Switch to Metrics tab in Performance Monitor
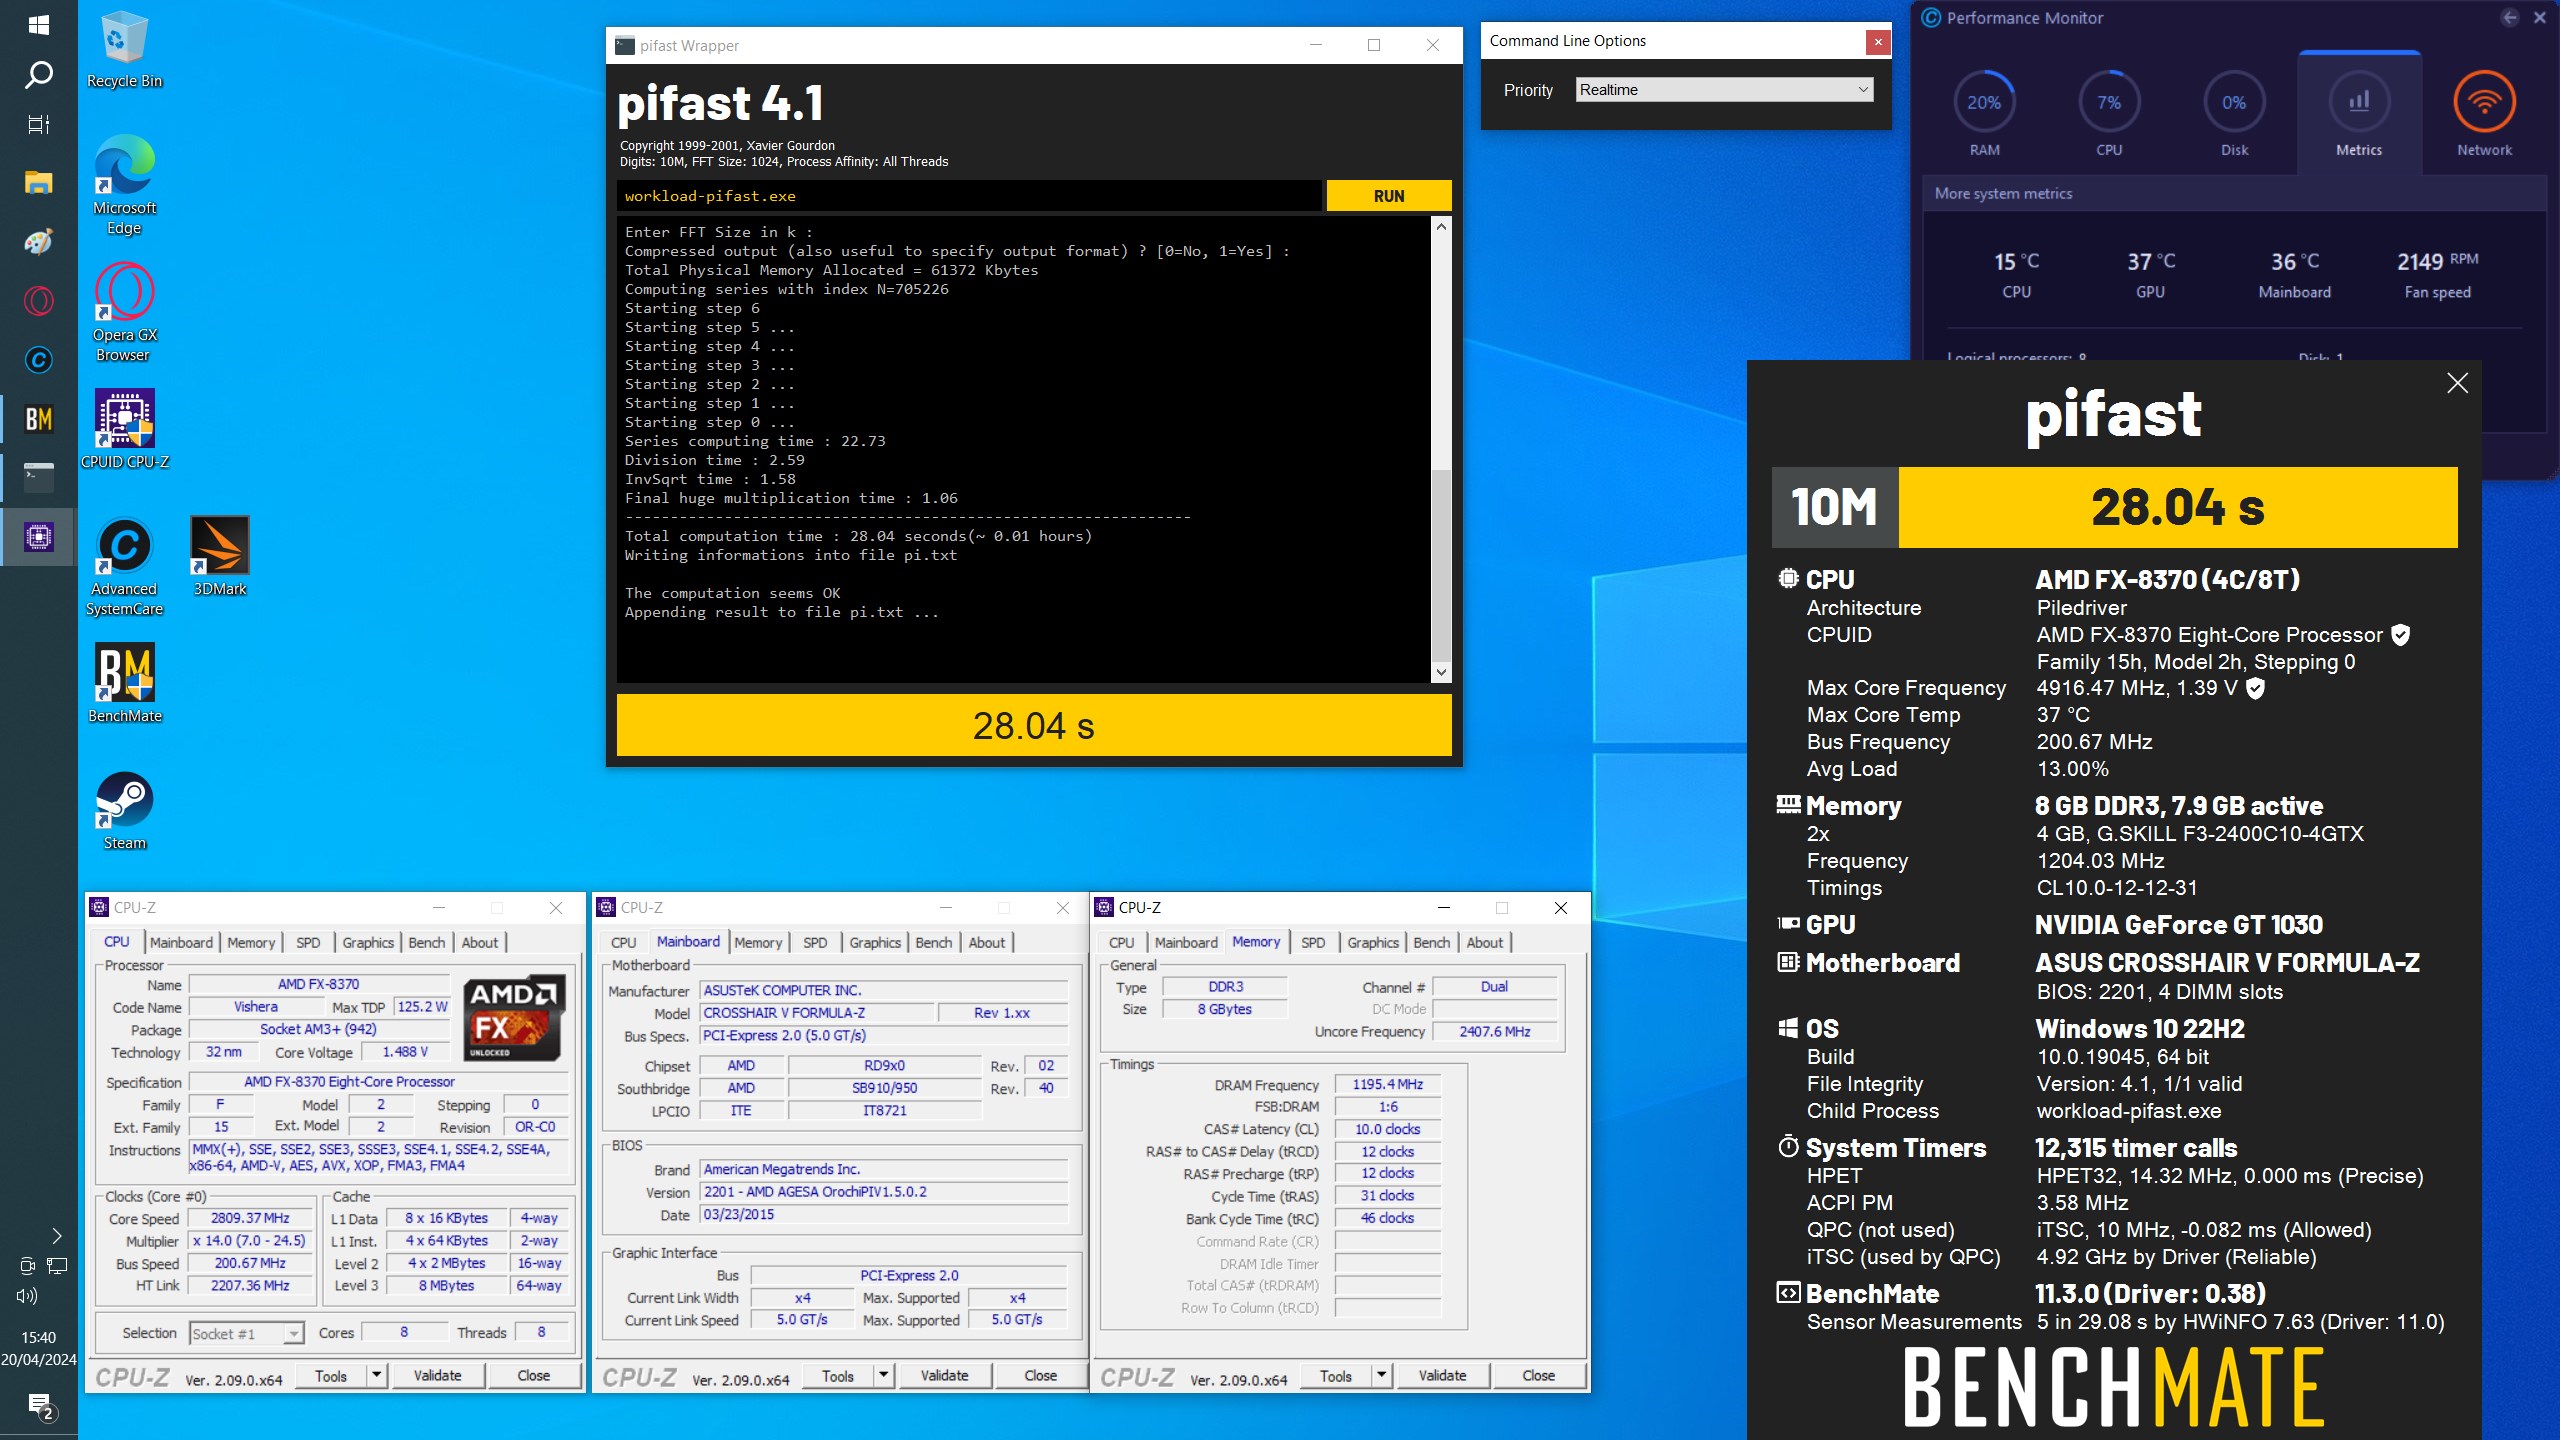 coord(2359,114)
